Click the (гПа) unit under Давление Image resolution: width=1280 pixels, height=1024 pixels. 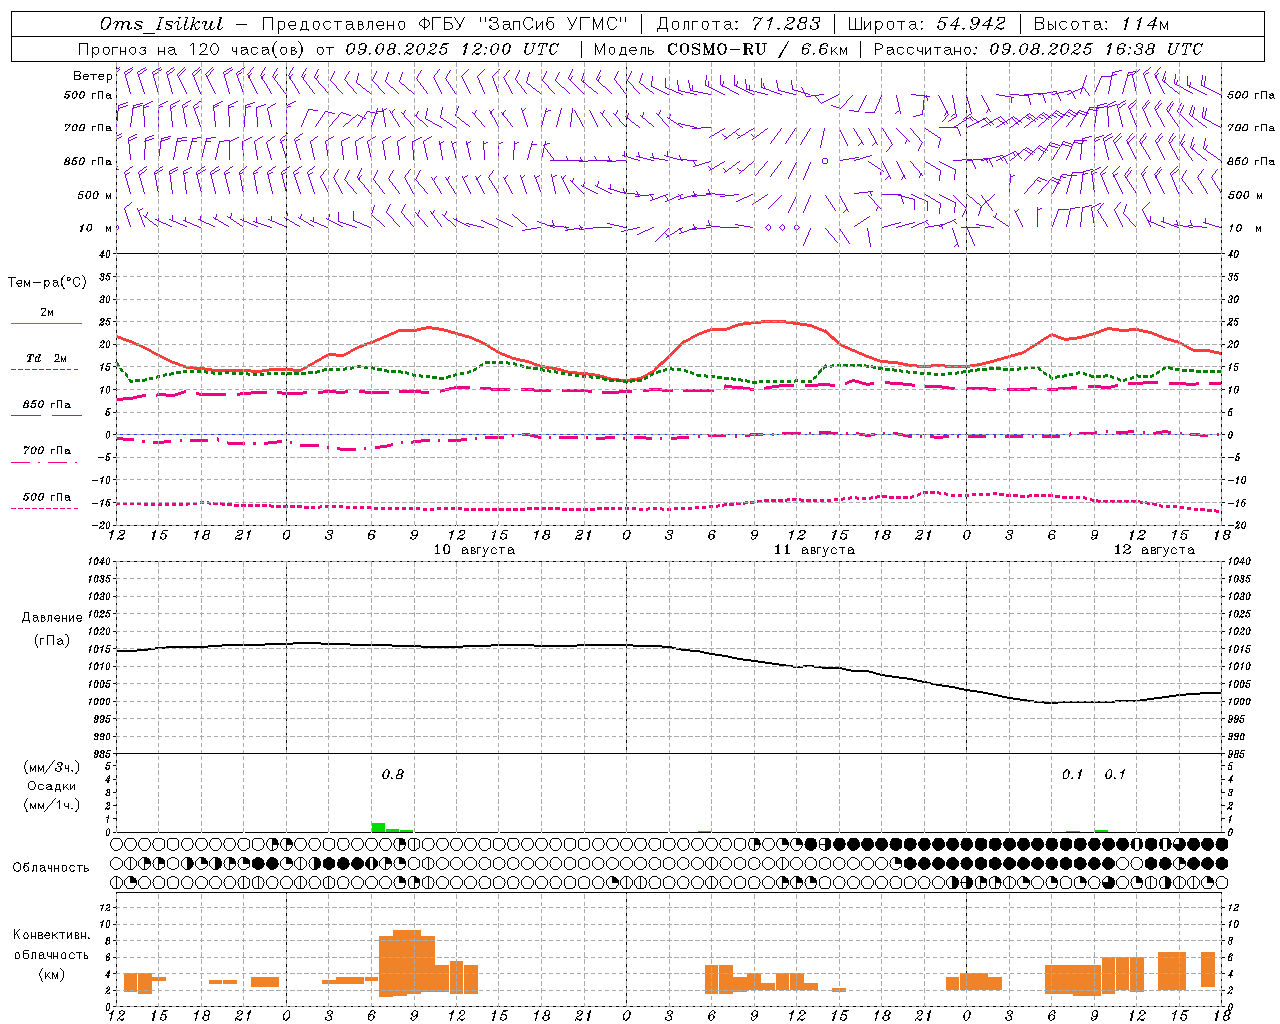[52, 641]
